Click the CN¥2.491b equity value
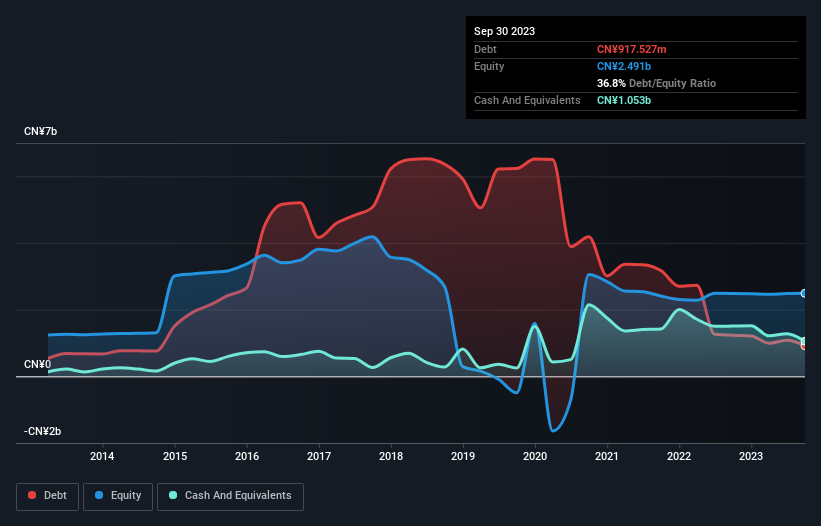This screenshot has width=821, height=526. [624, 66]
